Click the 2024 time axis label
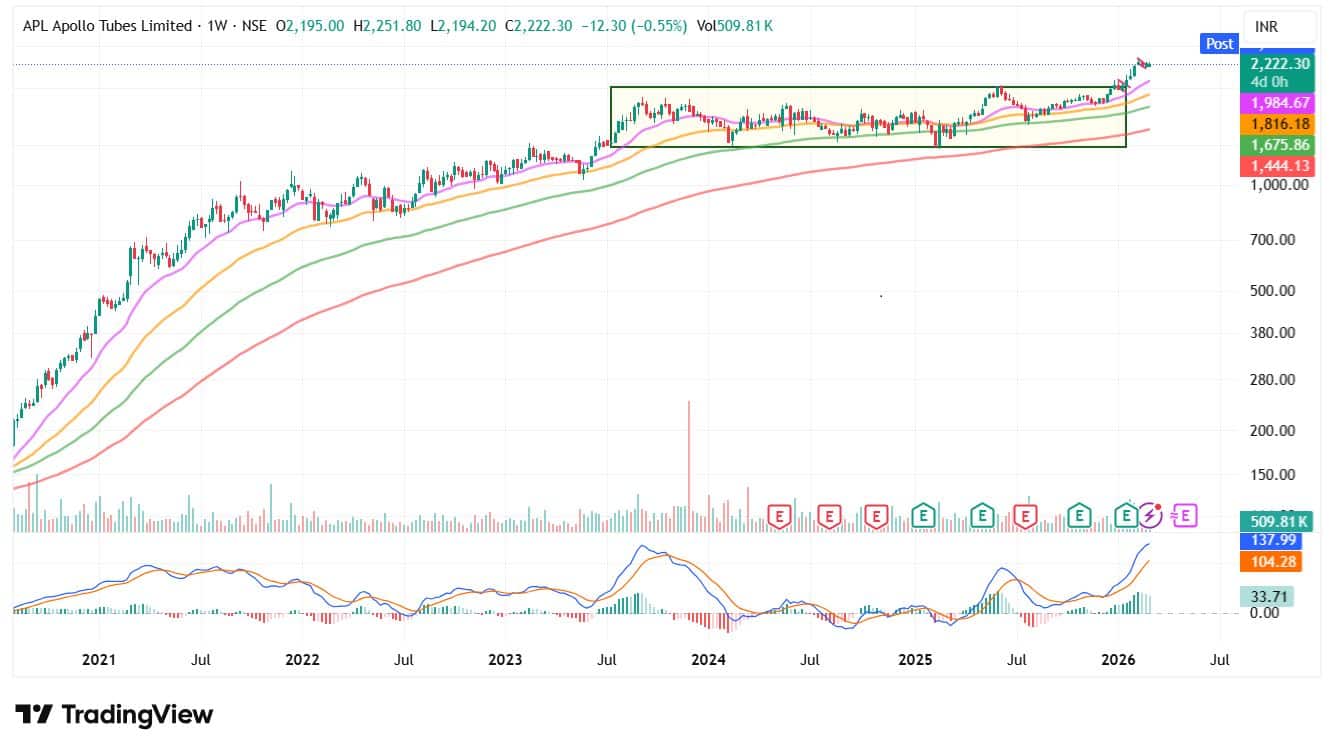Image resolution: width=1334 pixels, height=752 pixels. pos(709,660)
